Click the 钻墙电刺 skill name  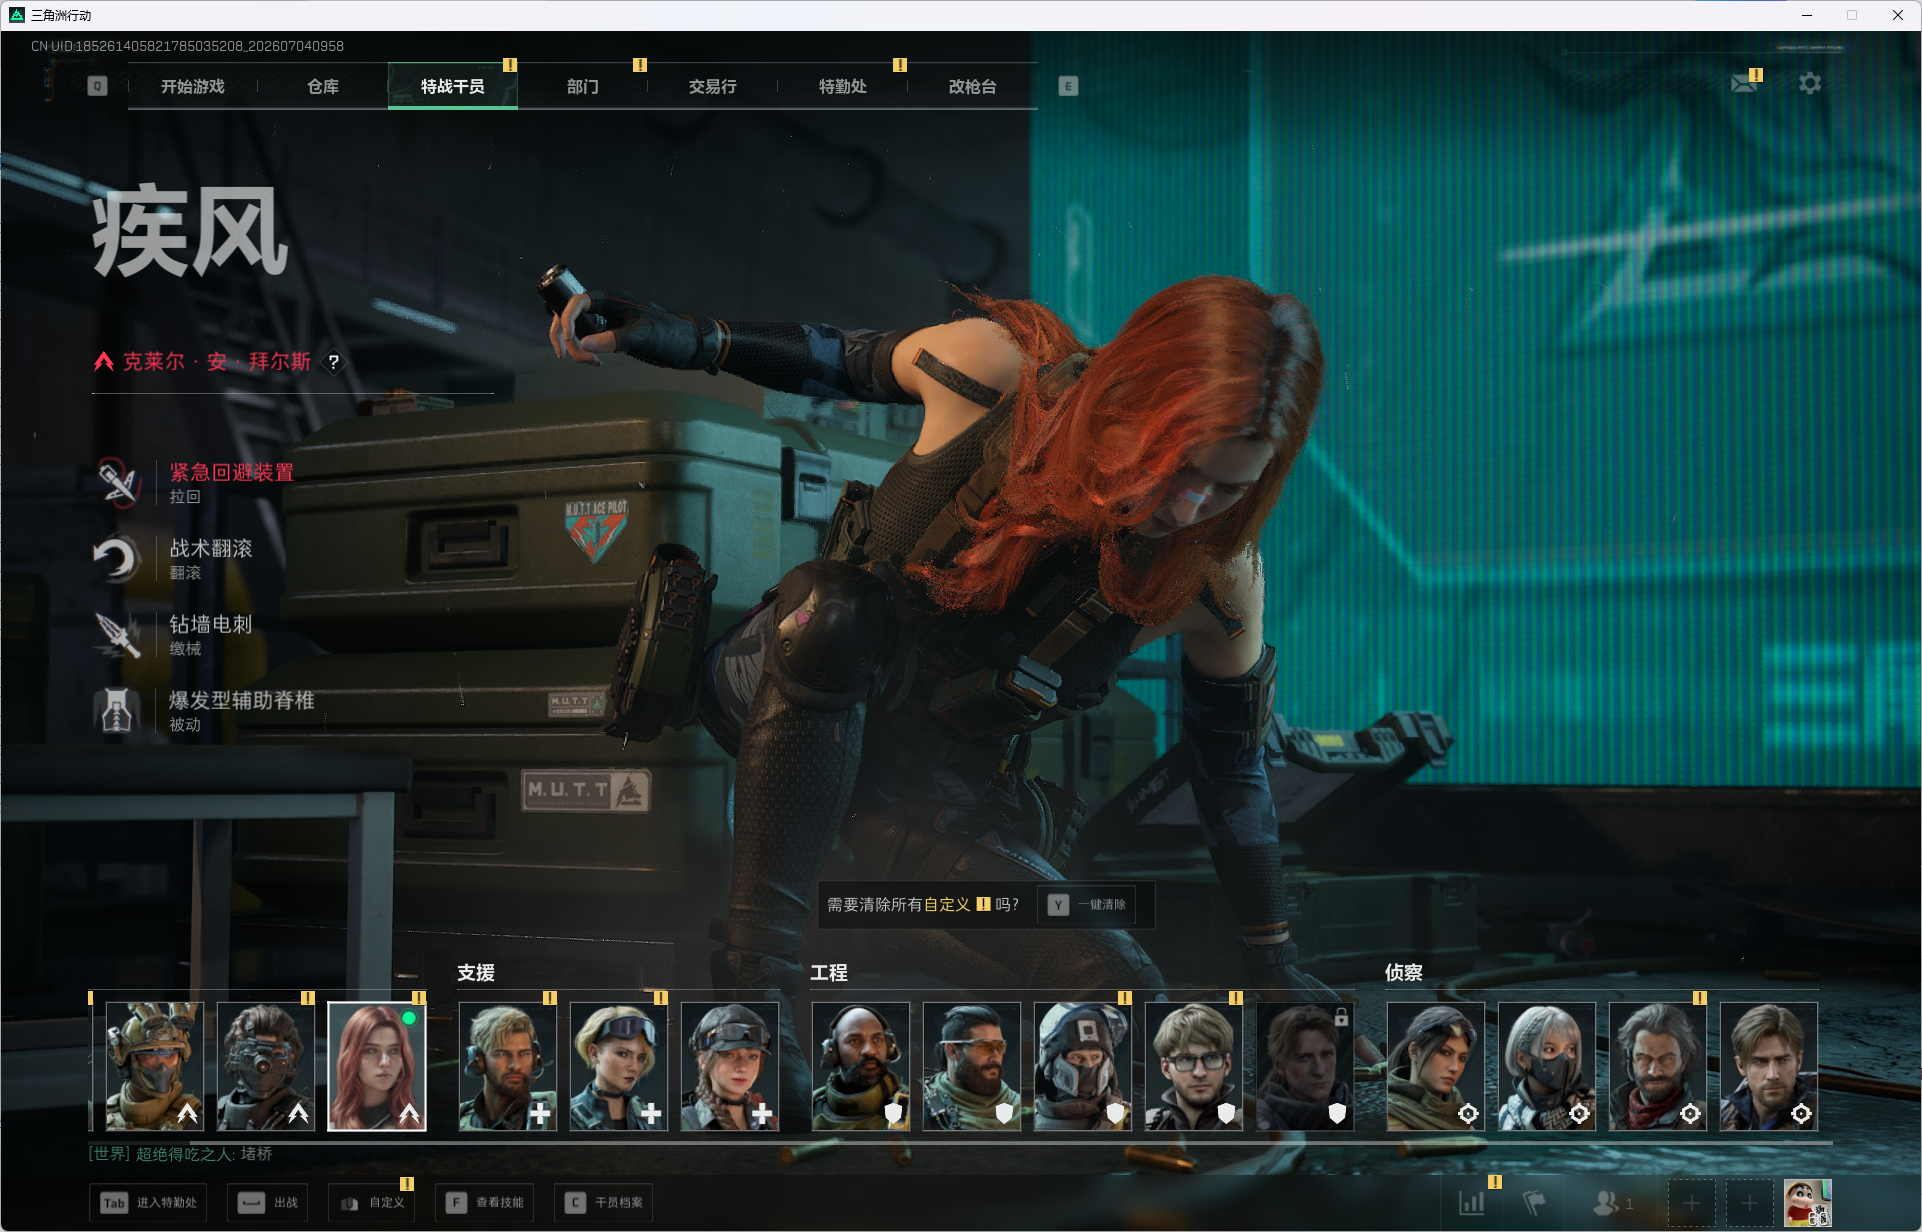211,625
